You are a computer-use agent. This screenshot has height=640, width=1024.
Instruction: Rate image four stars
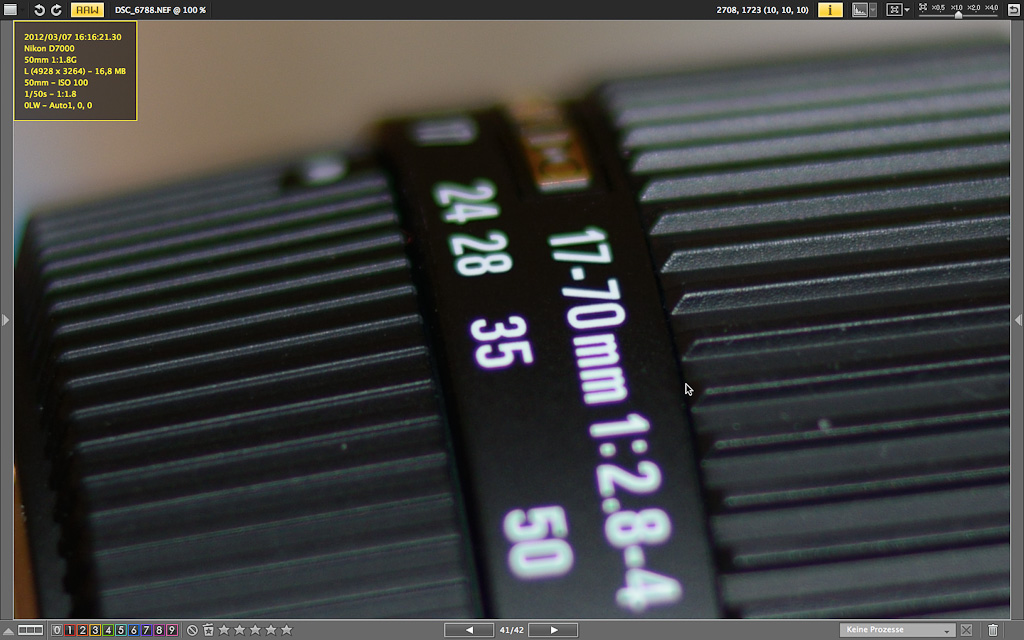pos(271,630)
